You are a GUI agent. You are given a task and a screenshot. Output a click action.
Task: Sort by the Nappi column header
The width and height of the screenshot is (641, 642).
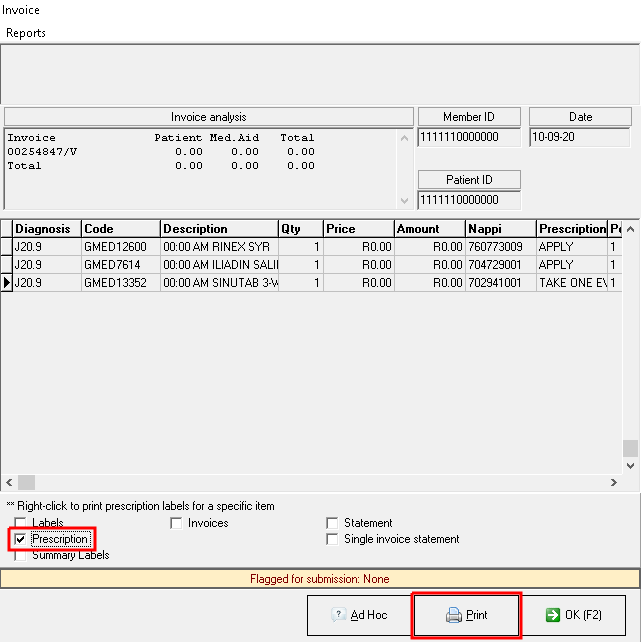(500, 229)
